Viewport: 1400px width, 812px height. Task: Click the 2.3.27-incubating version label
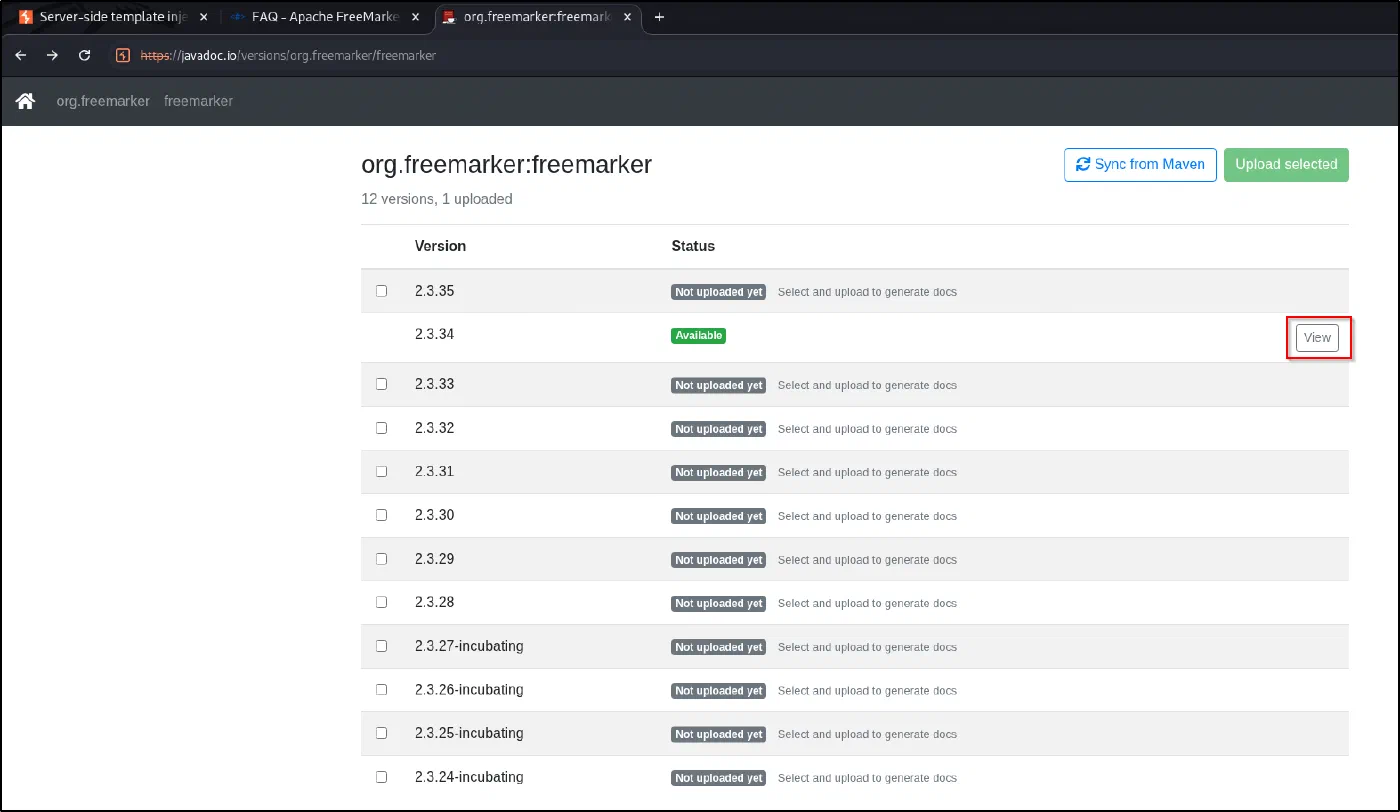point(469,646)
